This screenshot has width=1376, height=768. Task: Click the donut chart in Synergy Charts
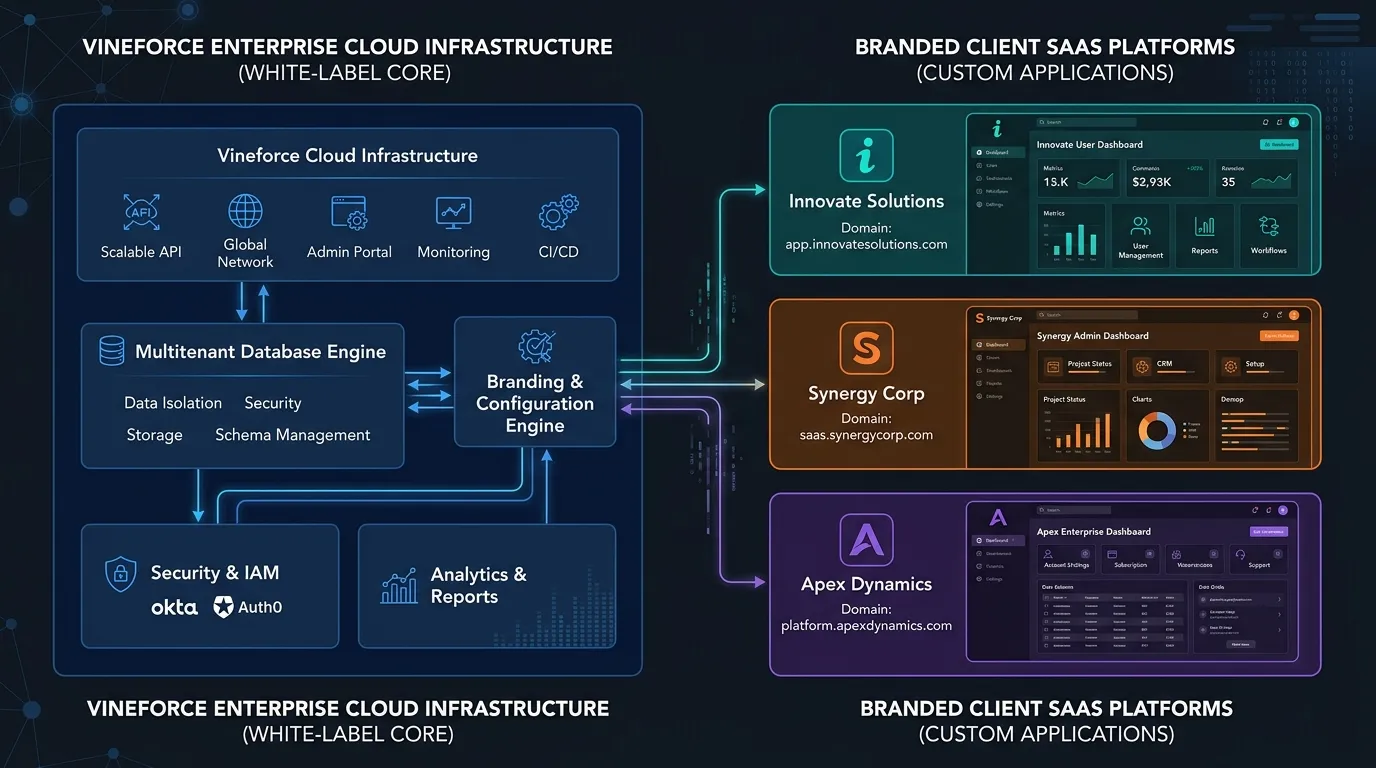click(x=1158, y=430)
